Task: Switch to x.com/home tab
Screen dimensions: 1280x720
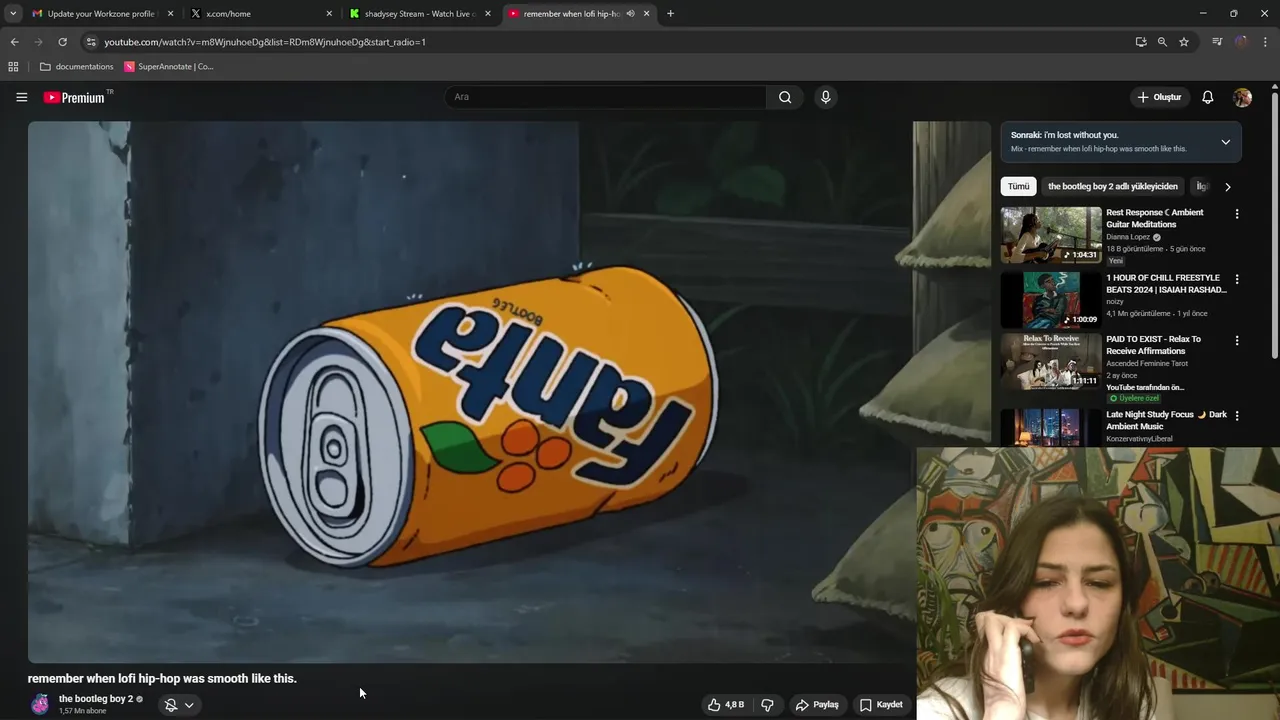Action: tap(262, 14)
